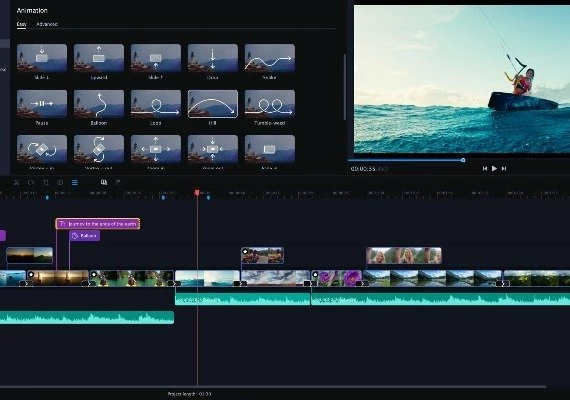Image resolution: width=570 pixels, height=400 pixels.
Task: Open color adjustments icon in timeline toolbar
Action: (x=60, y=182)
